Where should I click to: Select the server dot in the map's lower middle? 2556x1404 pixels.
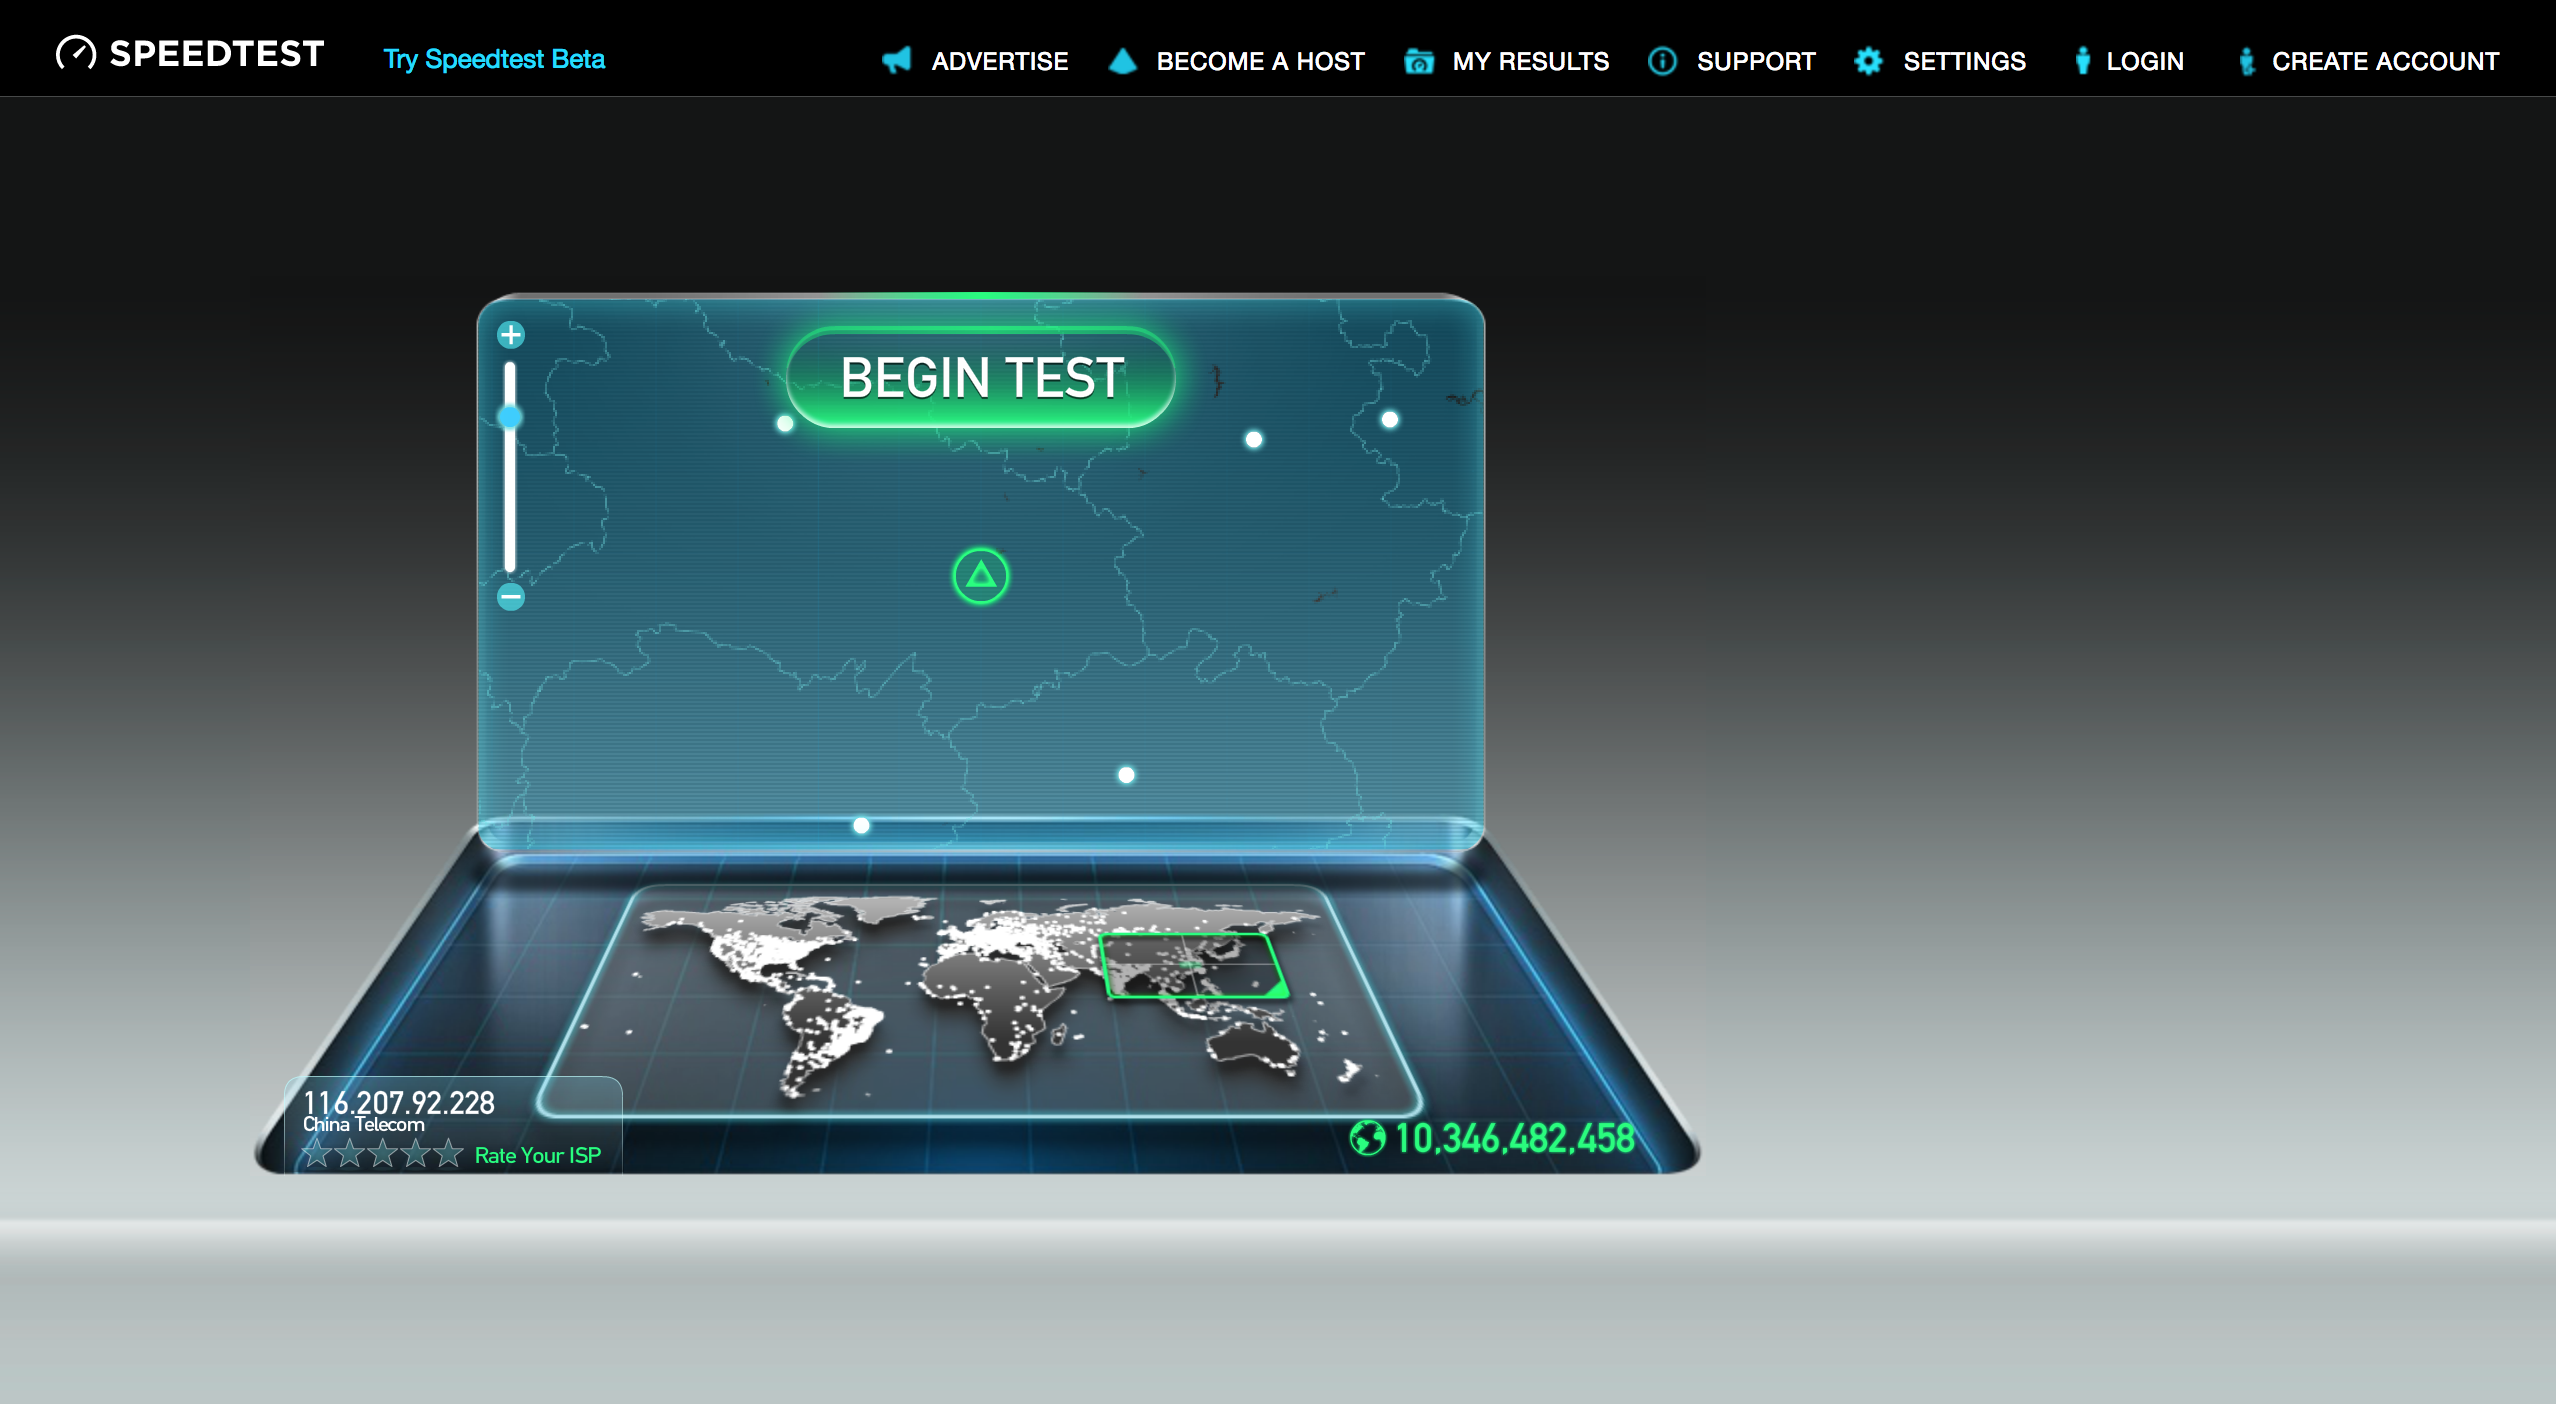[1126, 775]
